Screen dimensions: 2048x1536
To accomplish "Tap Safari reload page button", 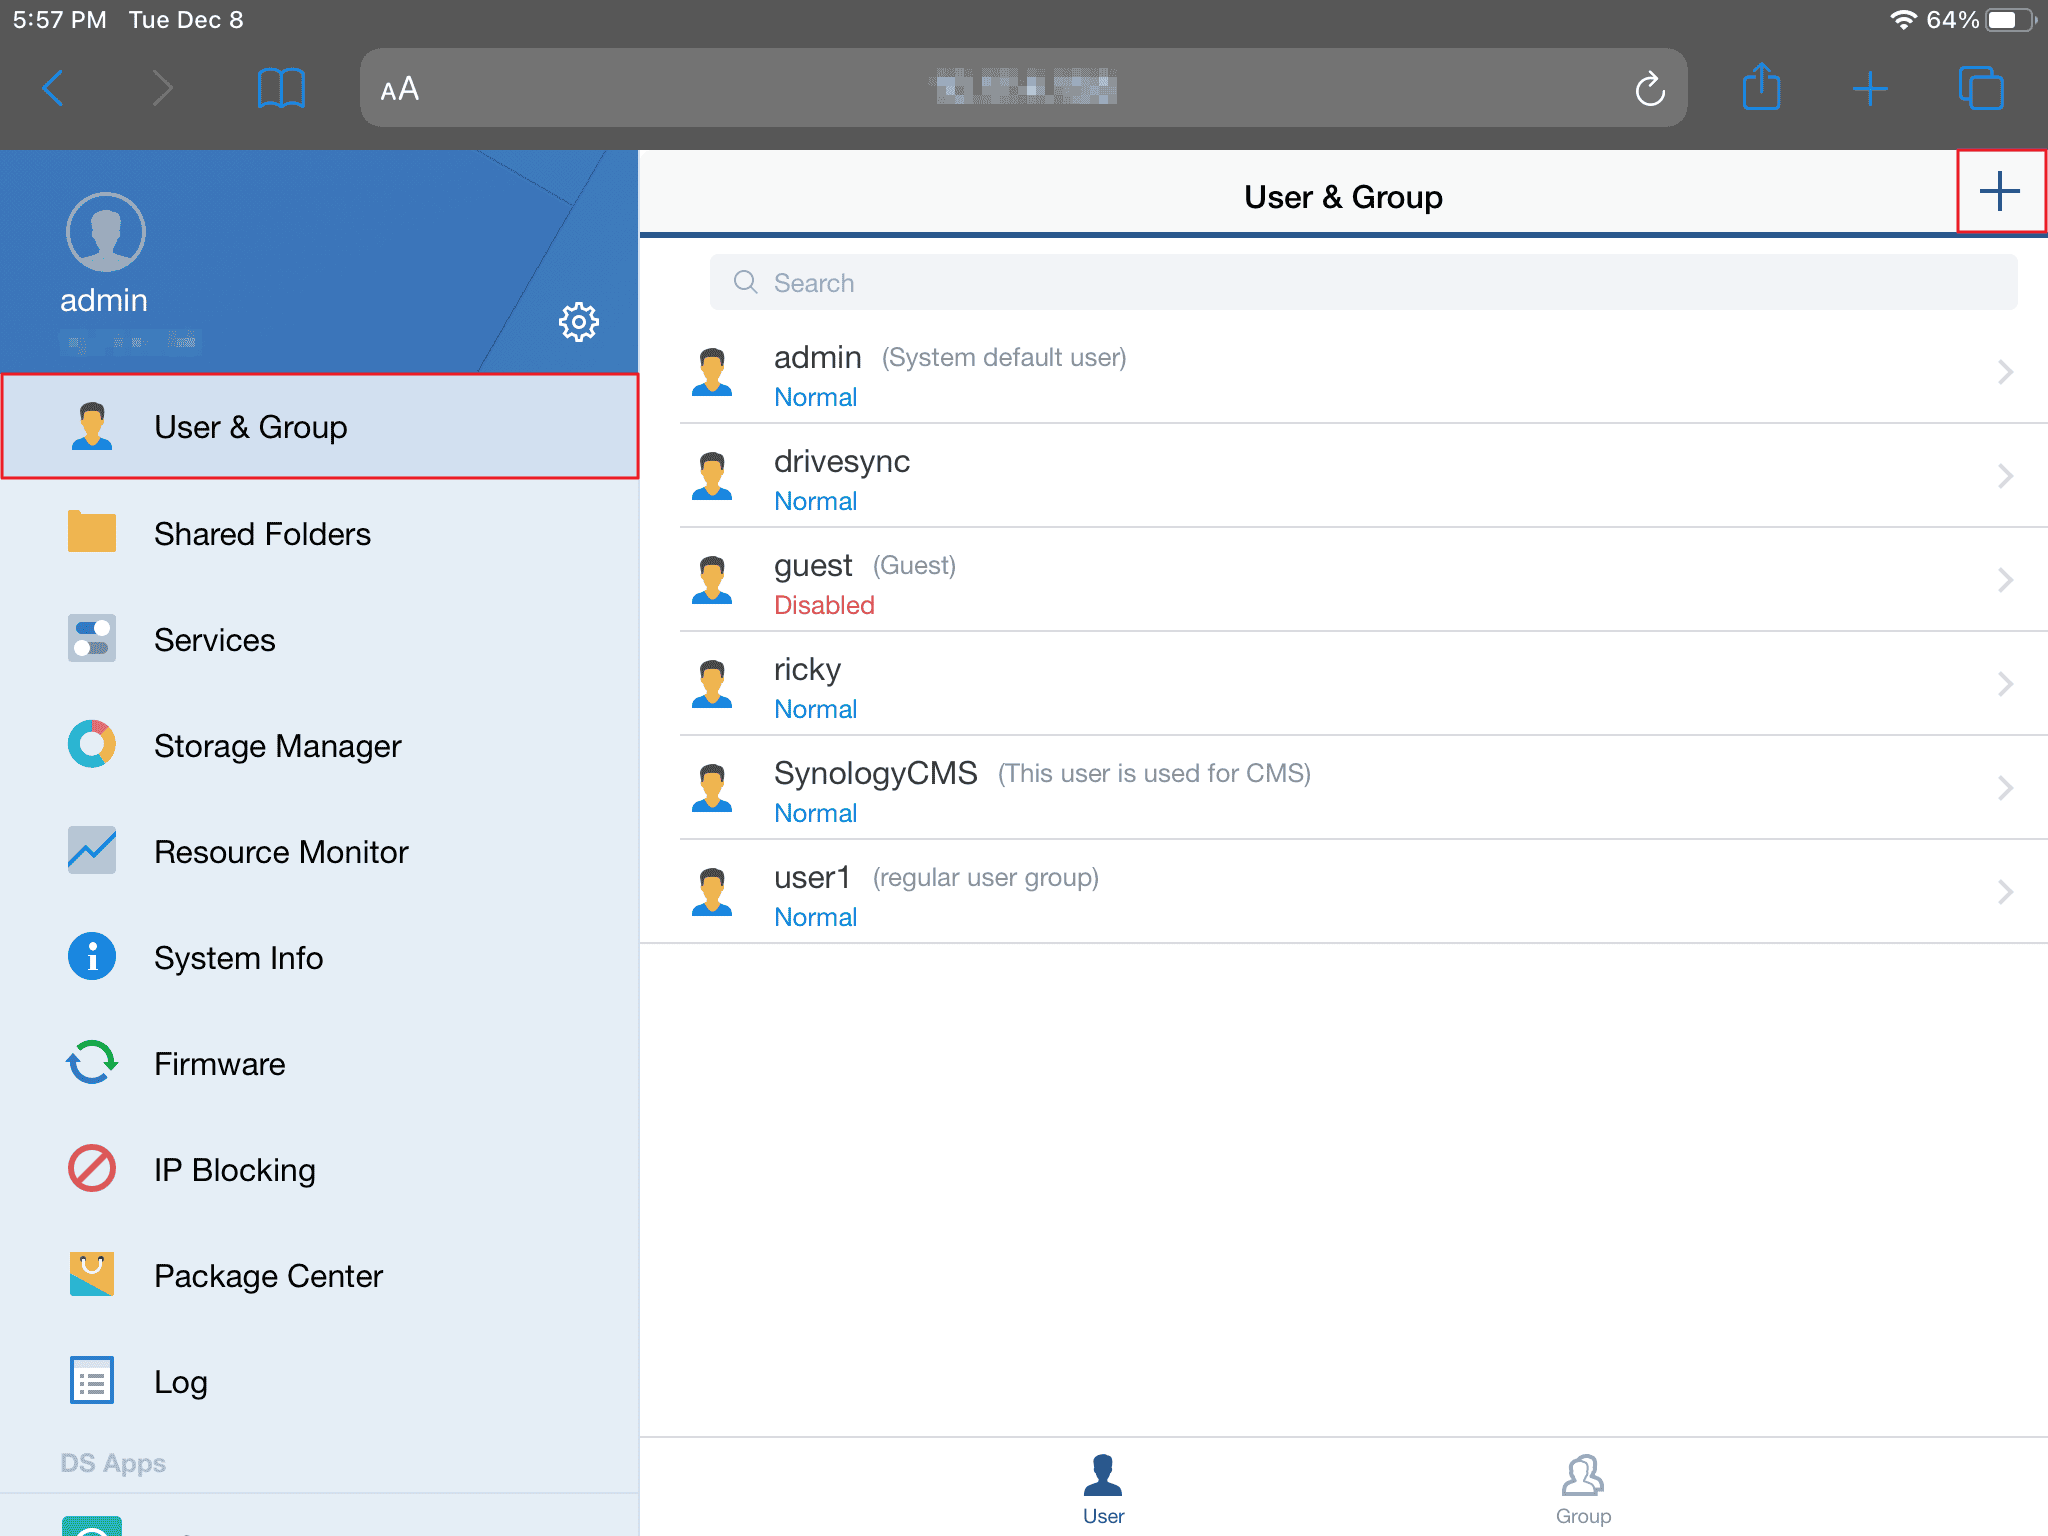I will click(1649, 90).
